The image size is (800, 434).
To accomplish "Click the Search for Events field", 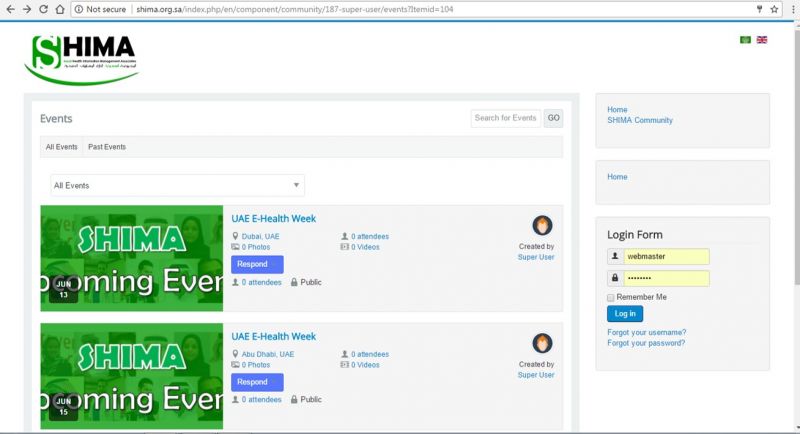I will 506,118.
